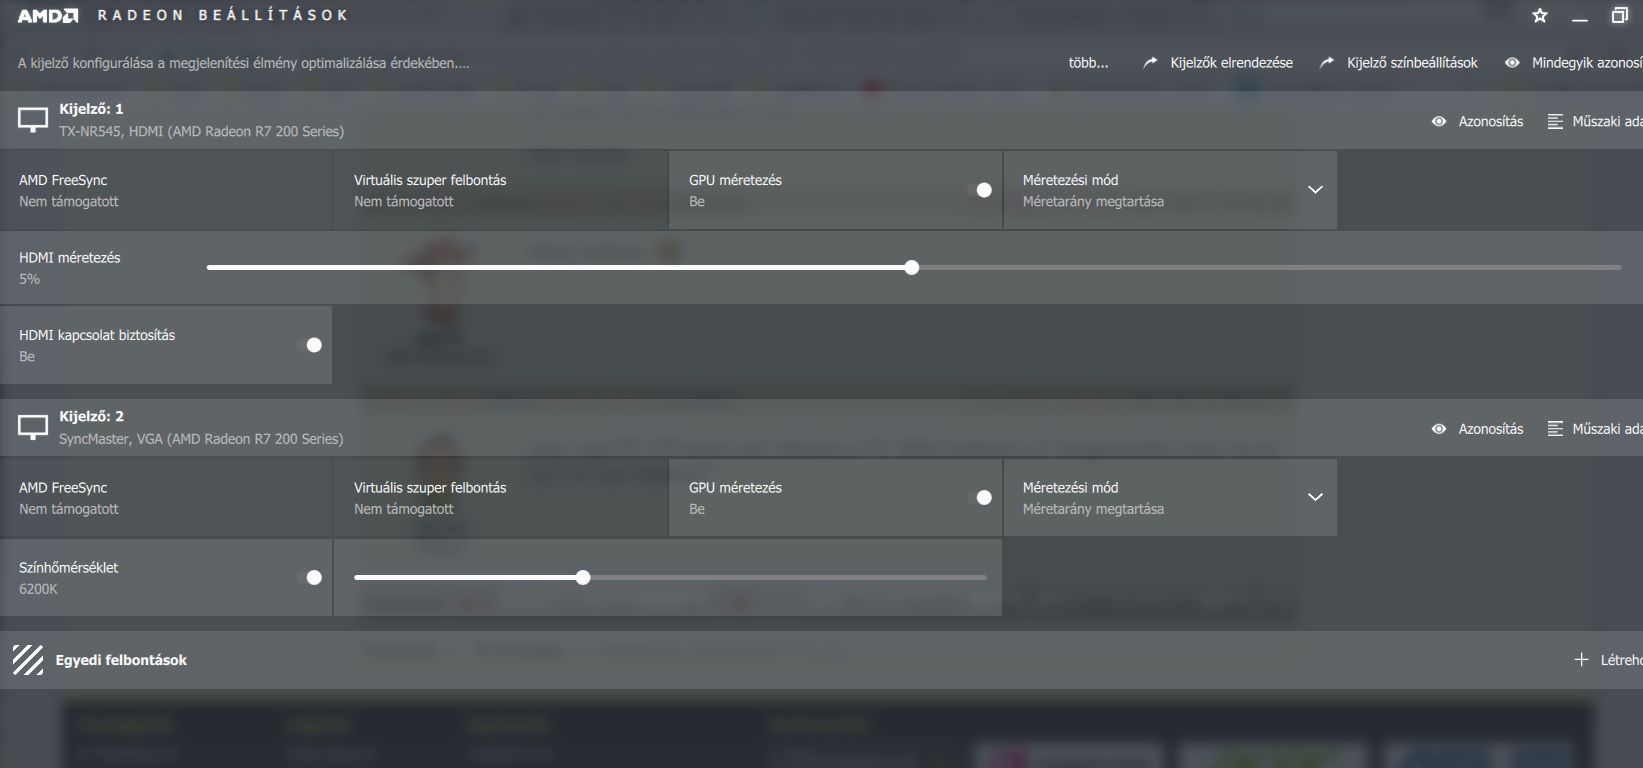This screenshot has width=1643, height=768.
Task: Click the Kijelző: 2 header text
Action: [91, 416]
